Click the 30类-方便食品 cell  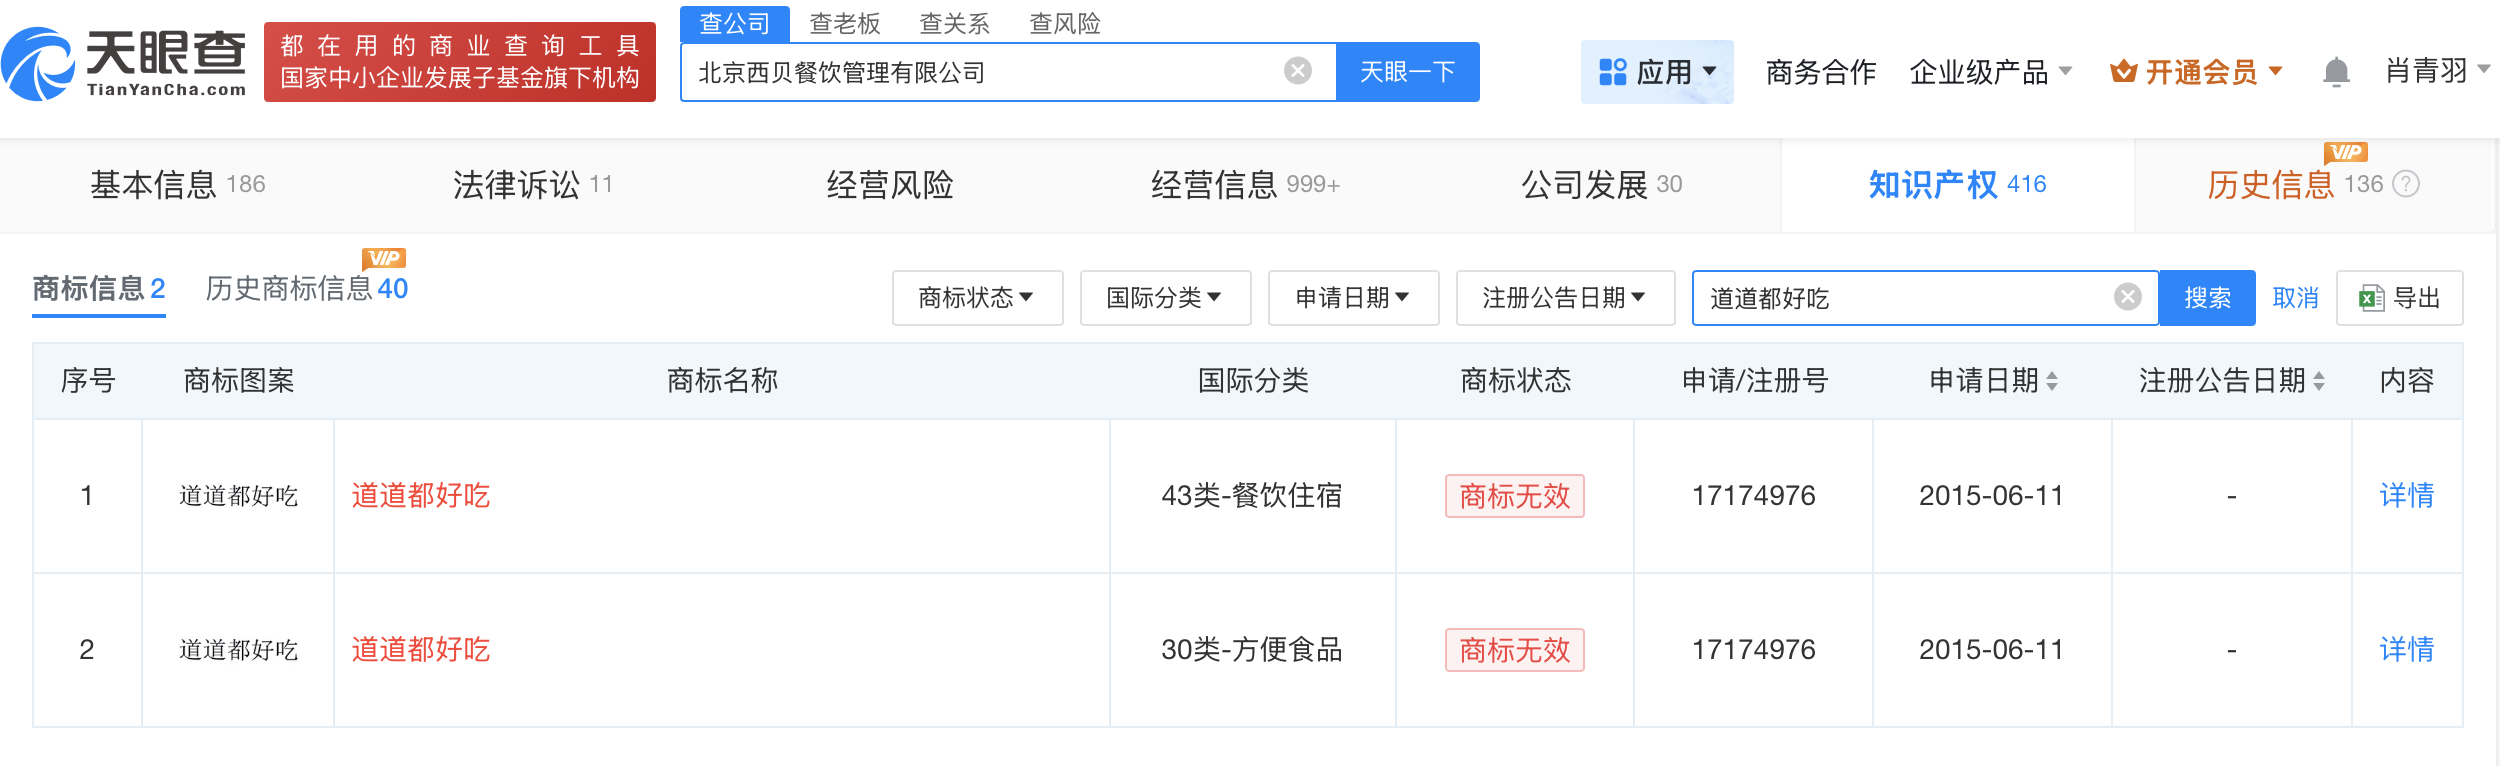point(1251,650)
